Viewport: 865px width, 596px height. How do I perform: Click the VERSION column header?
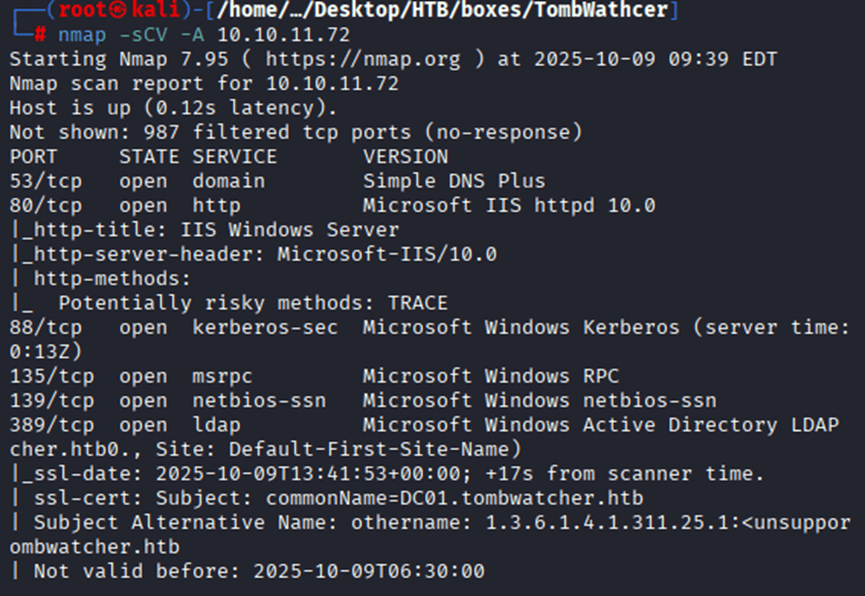(x=405, y=157)
